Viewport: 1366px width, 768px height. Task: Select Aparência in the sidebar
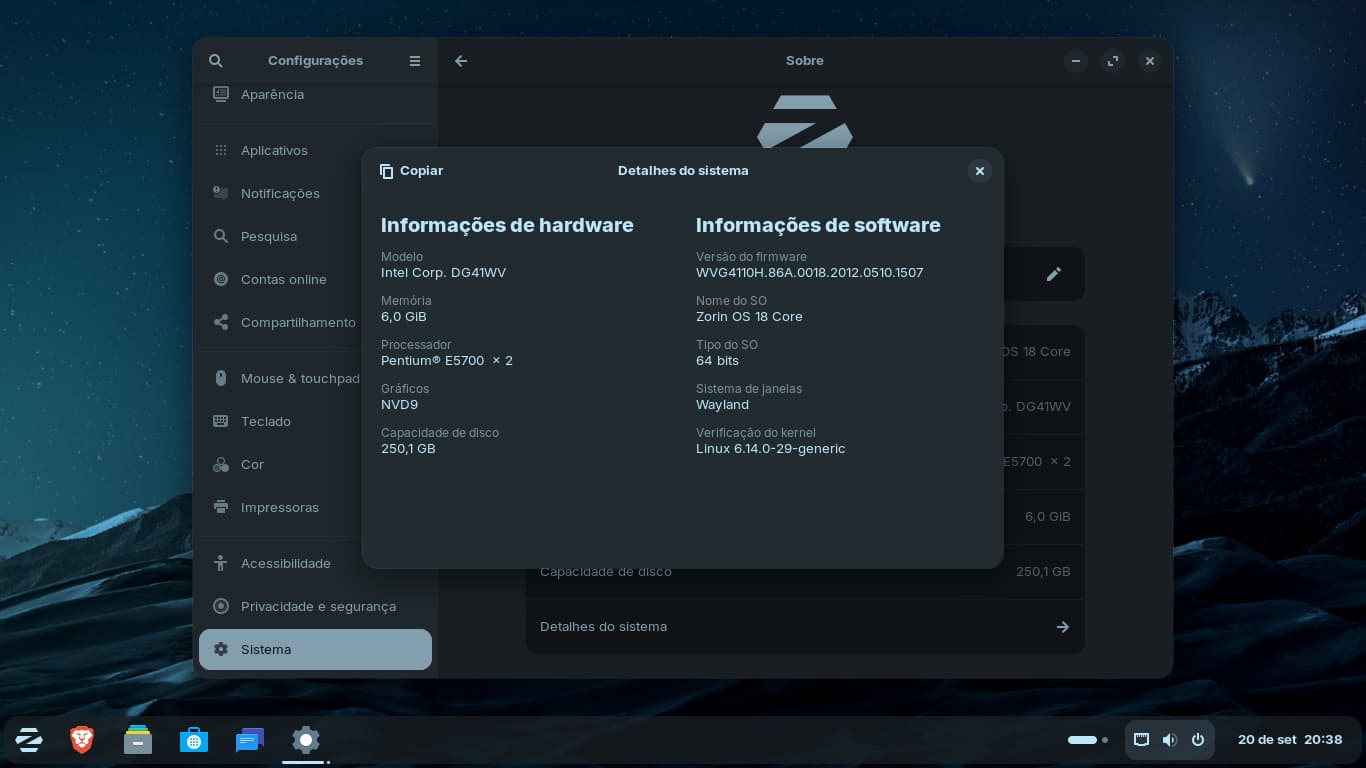272,95
